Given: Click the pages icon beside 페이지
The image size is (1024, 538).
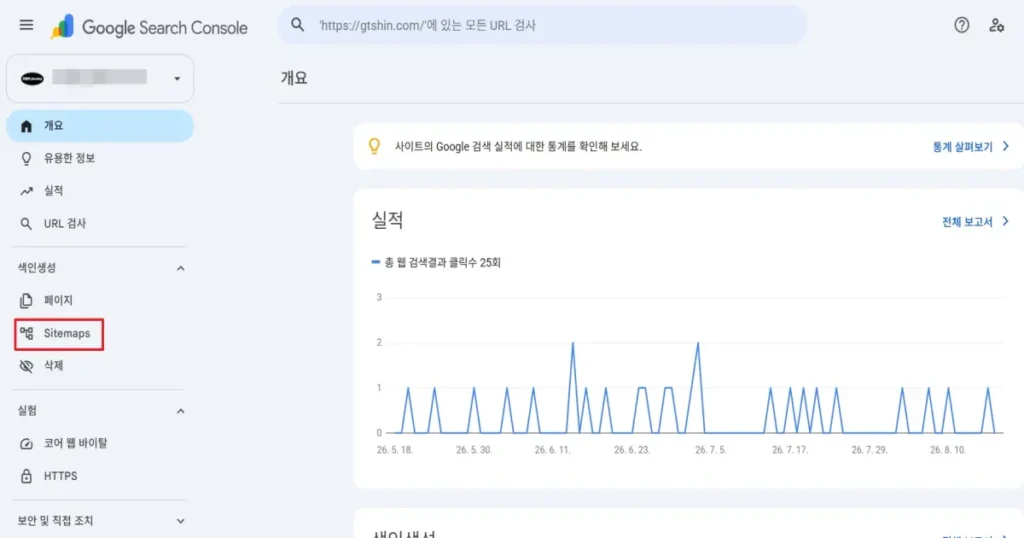Looking at the screenshot, I should pyautogui.click(x=26, y=300).
